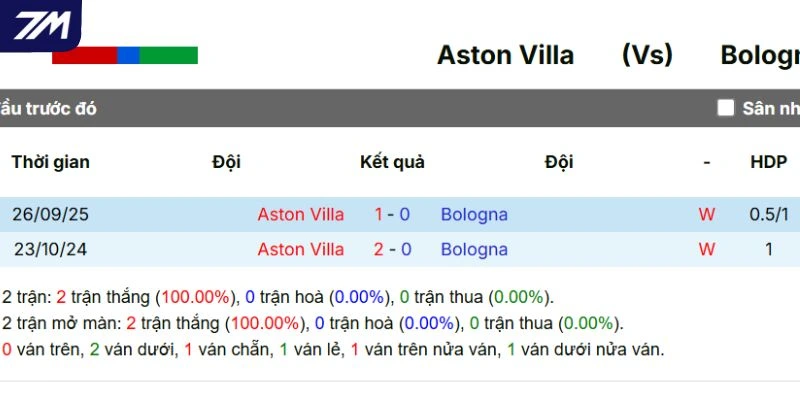Click the Bologna title heading
Screen dimensions: 800x400
tap(759, 55)
